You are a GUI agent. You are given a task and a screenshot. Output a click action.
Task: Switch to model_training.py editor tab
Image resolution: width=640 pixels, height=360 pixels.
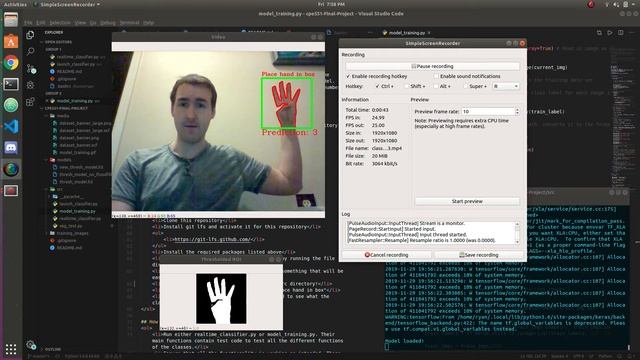tap(407, 33)
